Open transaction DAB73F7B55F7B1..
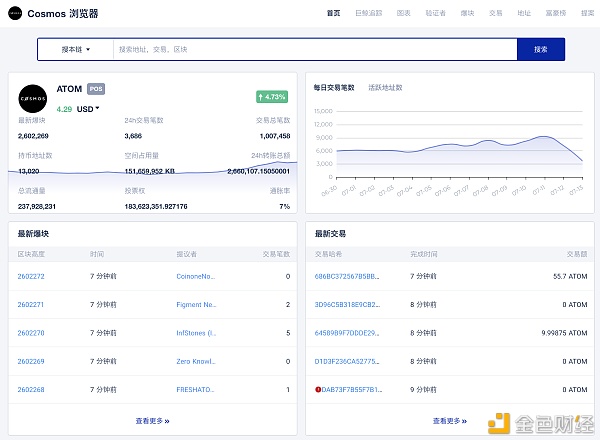600x440 pixels. pos(352,389)
